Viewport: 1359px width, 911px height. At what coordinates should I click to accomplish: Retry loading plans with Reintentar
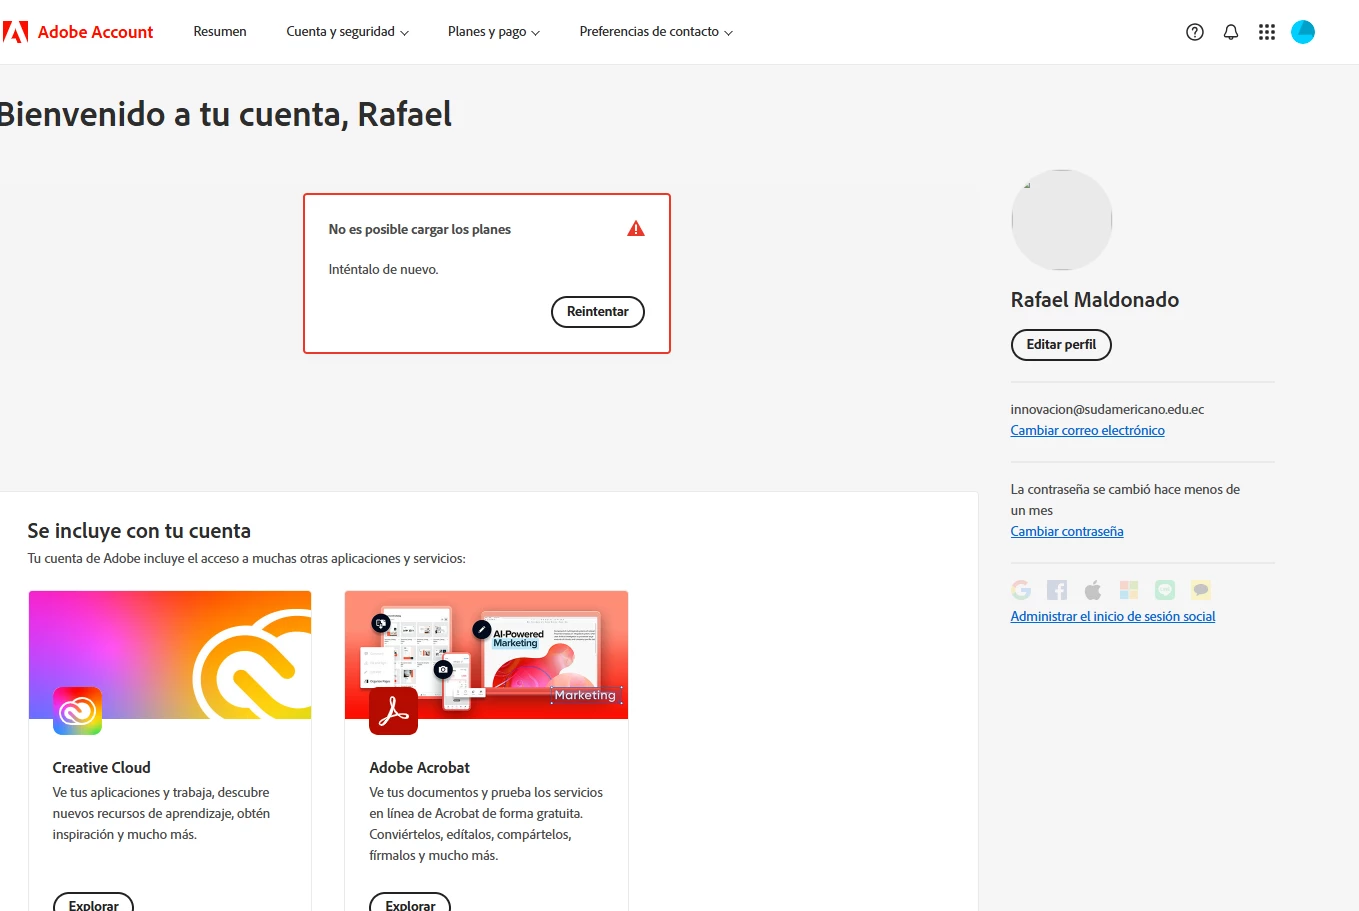598,312
